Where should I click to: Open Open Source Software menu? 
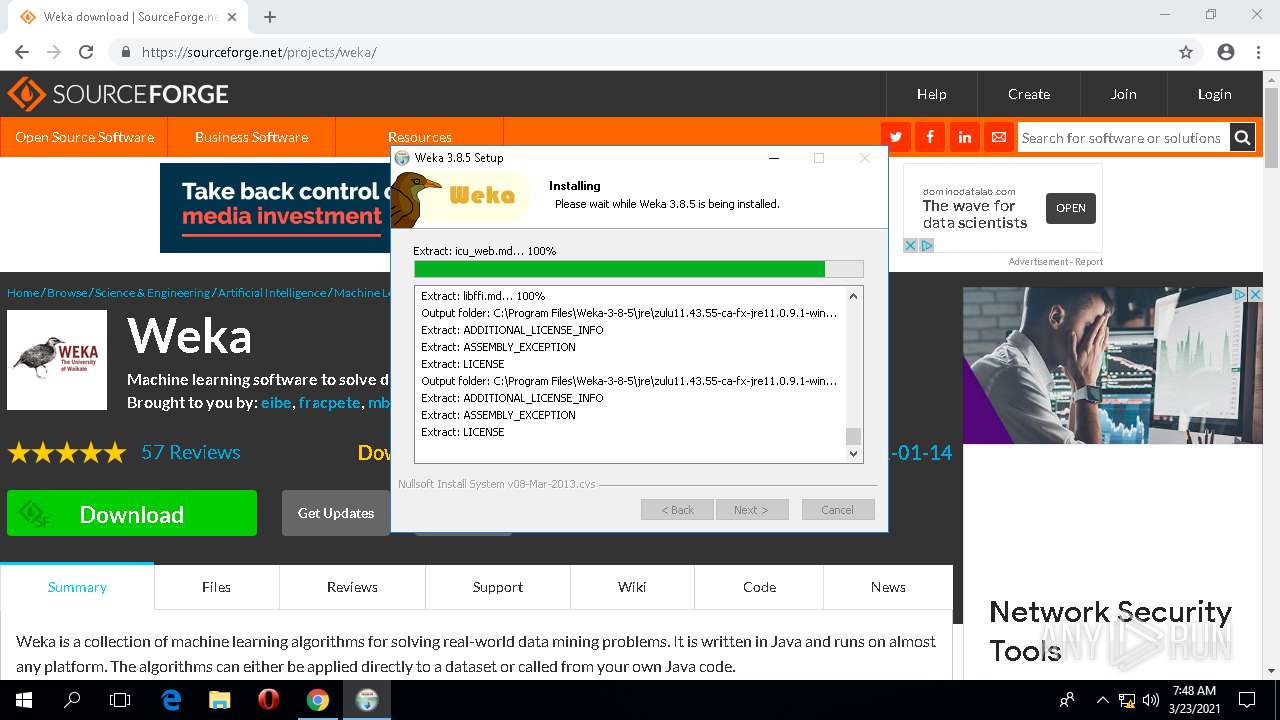(84, 137)
